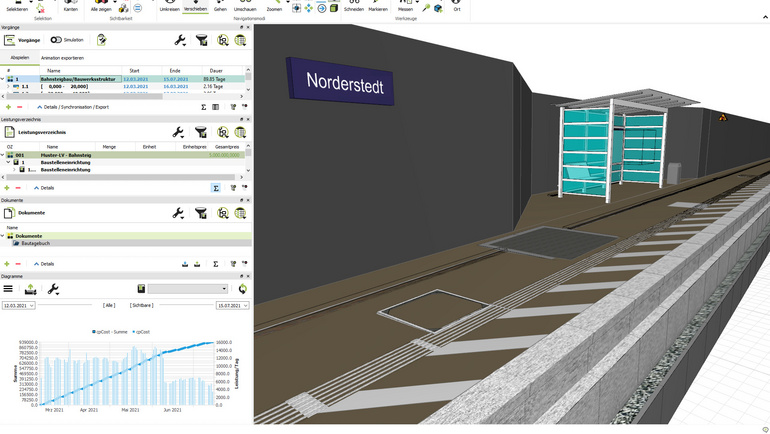Click Alle zeigen in Sichtbarkeit group

[x=101, y=6]
